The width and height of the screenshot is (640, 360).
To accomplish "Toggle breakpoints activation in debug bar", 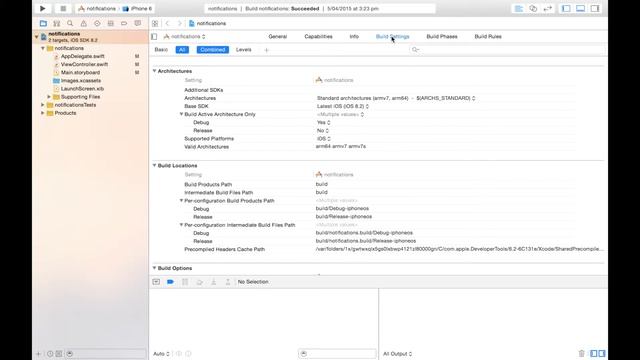I will pos(171,282).
